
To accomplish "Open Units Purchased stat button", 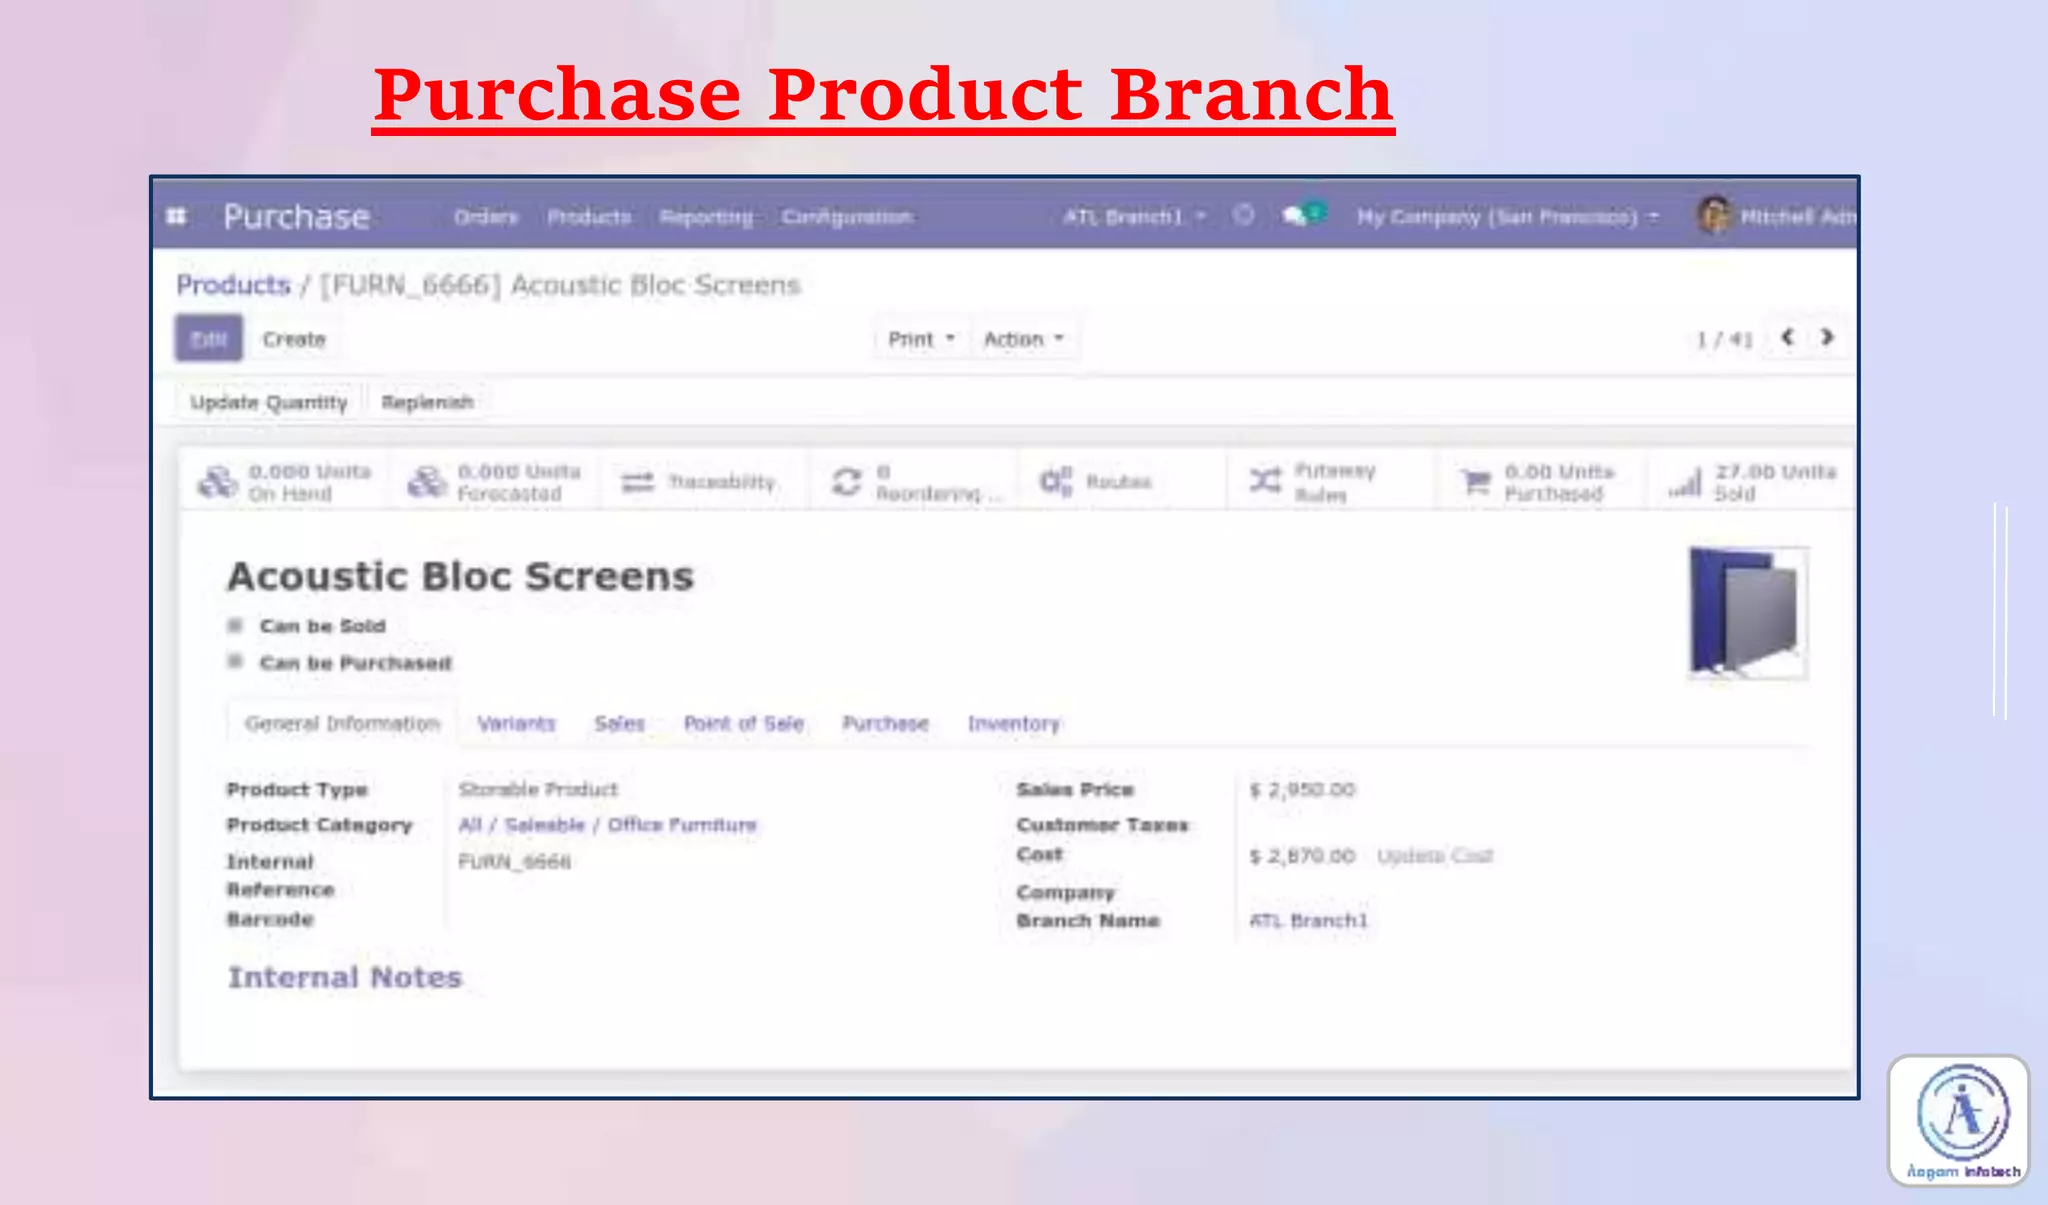I will coord(1539,482).
